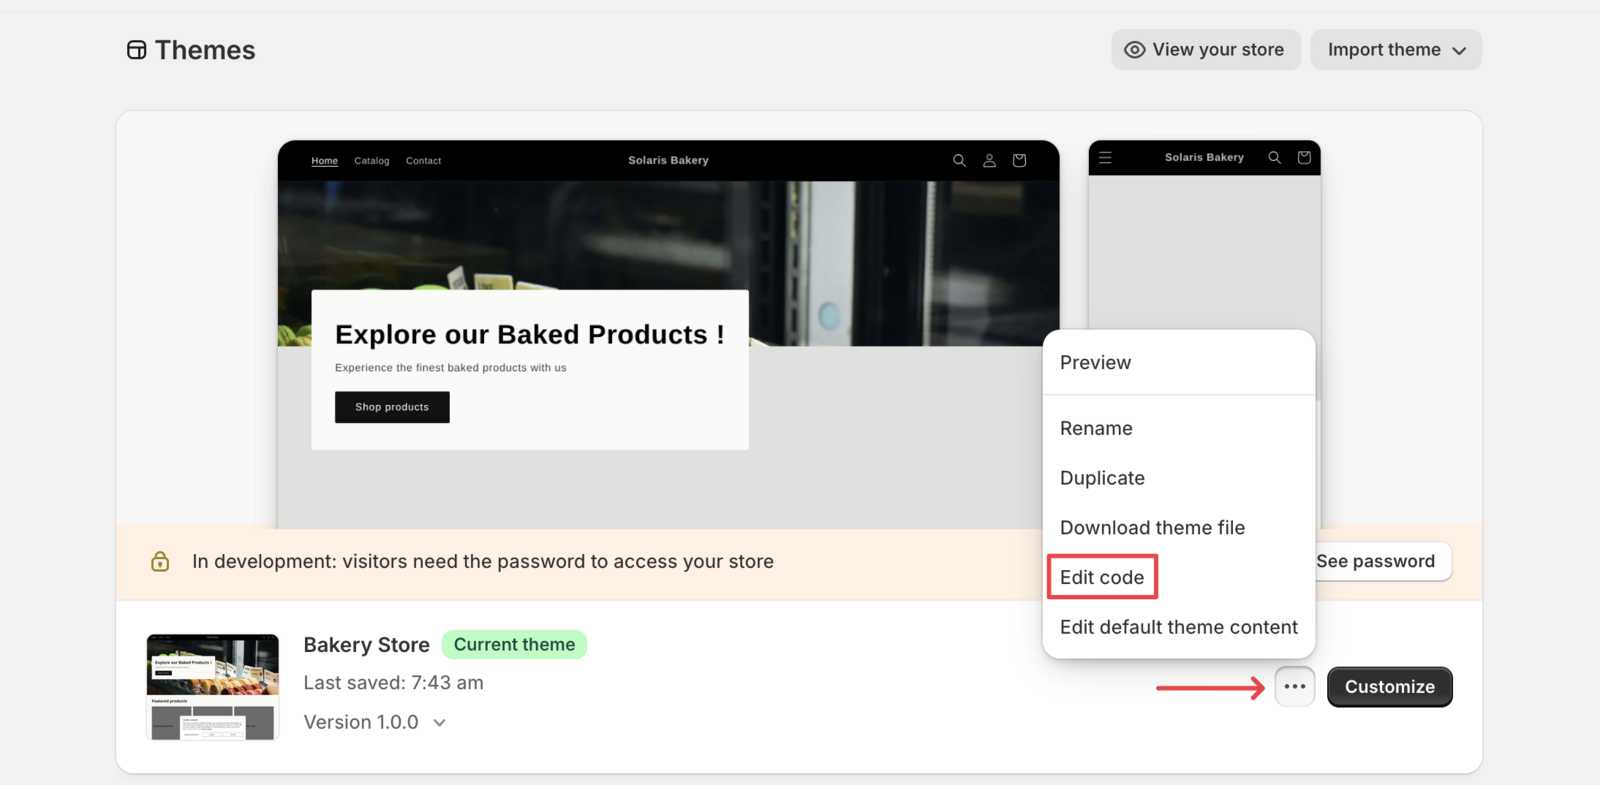The height and width of the screenshot is (785, 1600).
Task: Click the In development password notice text
Action: [x=483, y=561]
